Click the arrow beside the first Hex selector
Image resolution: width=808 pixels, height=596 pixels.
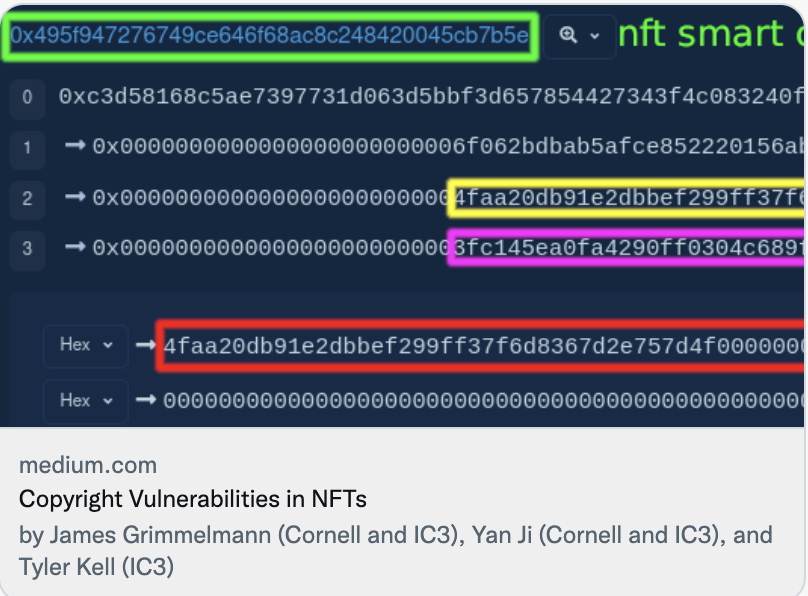(146, 345)
